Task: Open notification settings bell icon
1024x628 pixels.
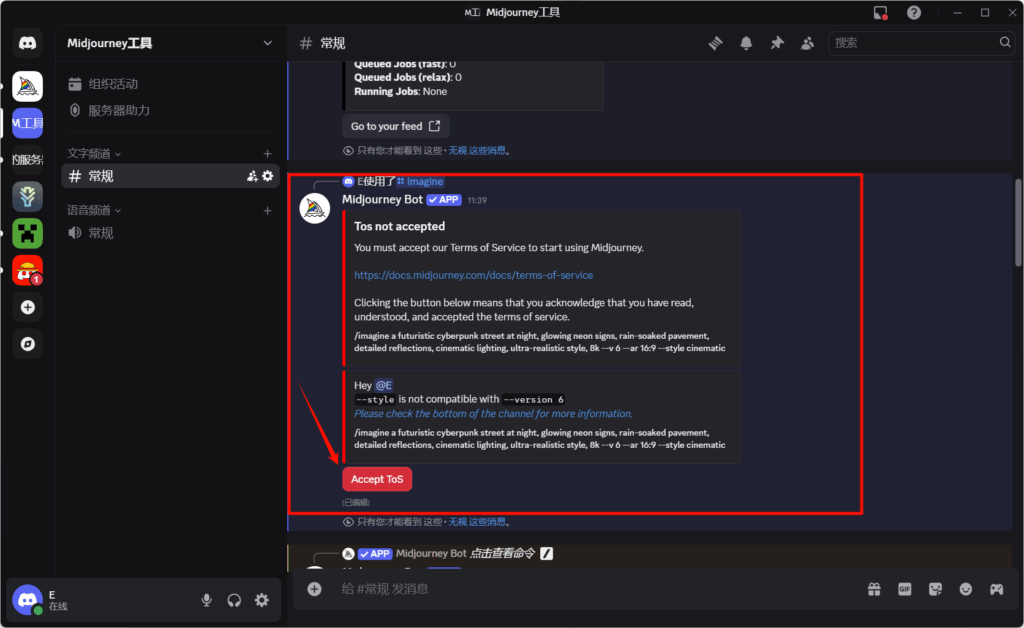Action: coord(746,43)
